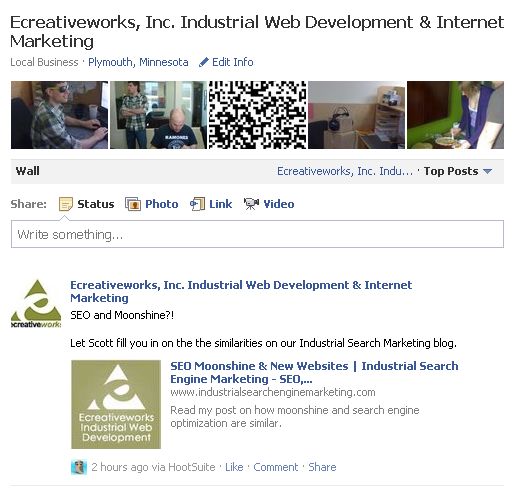Expand the Top Posts dropdown arrow
The height and width of the screenshot is (488, 517).
pyautogui.click(x=487, y=171)
